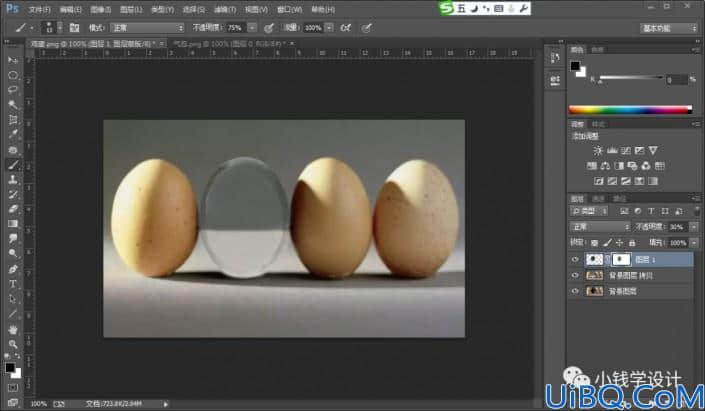Select the Path Selection tool
This screenshot has height=411, width=705.
pyautogui.click(x=13, y=299)
